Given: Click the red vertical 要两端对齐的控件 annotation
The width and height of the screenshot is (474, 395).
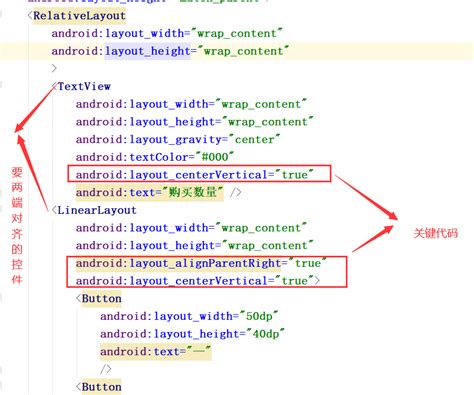Looking at the screenshot, I should click(x=17, y=225).
